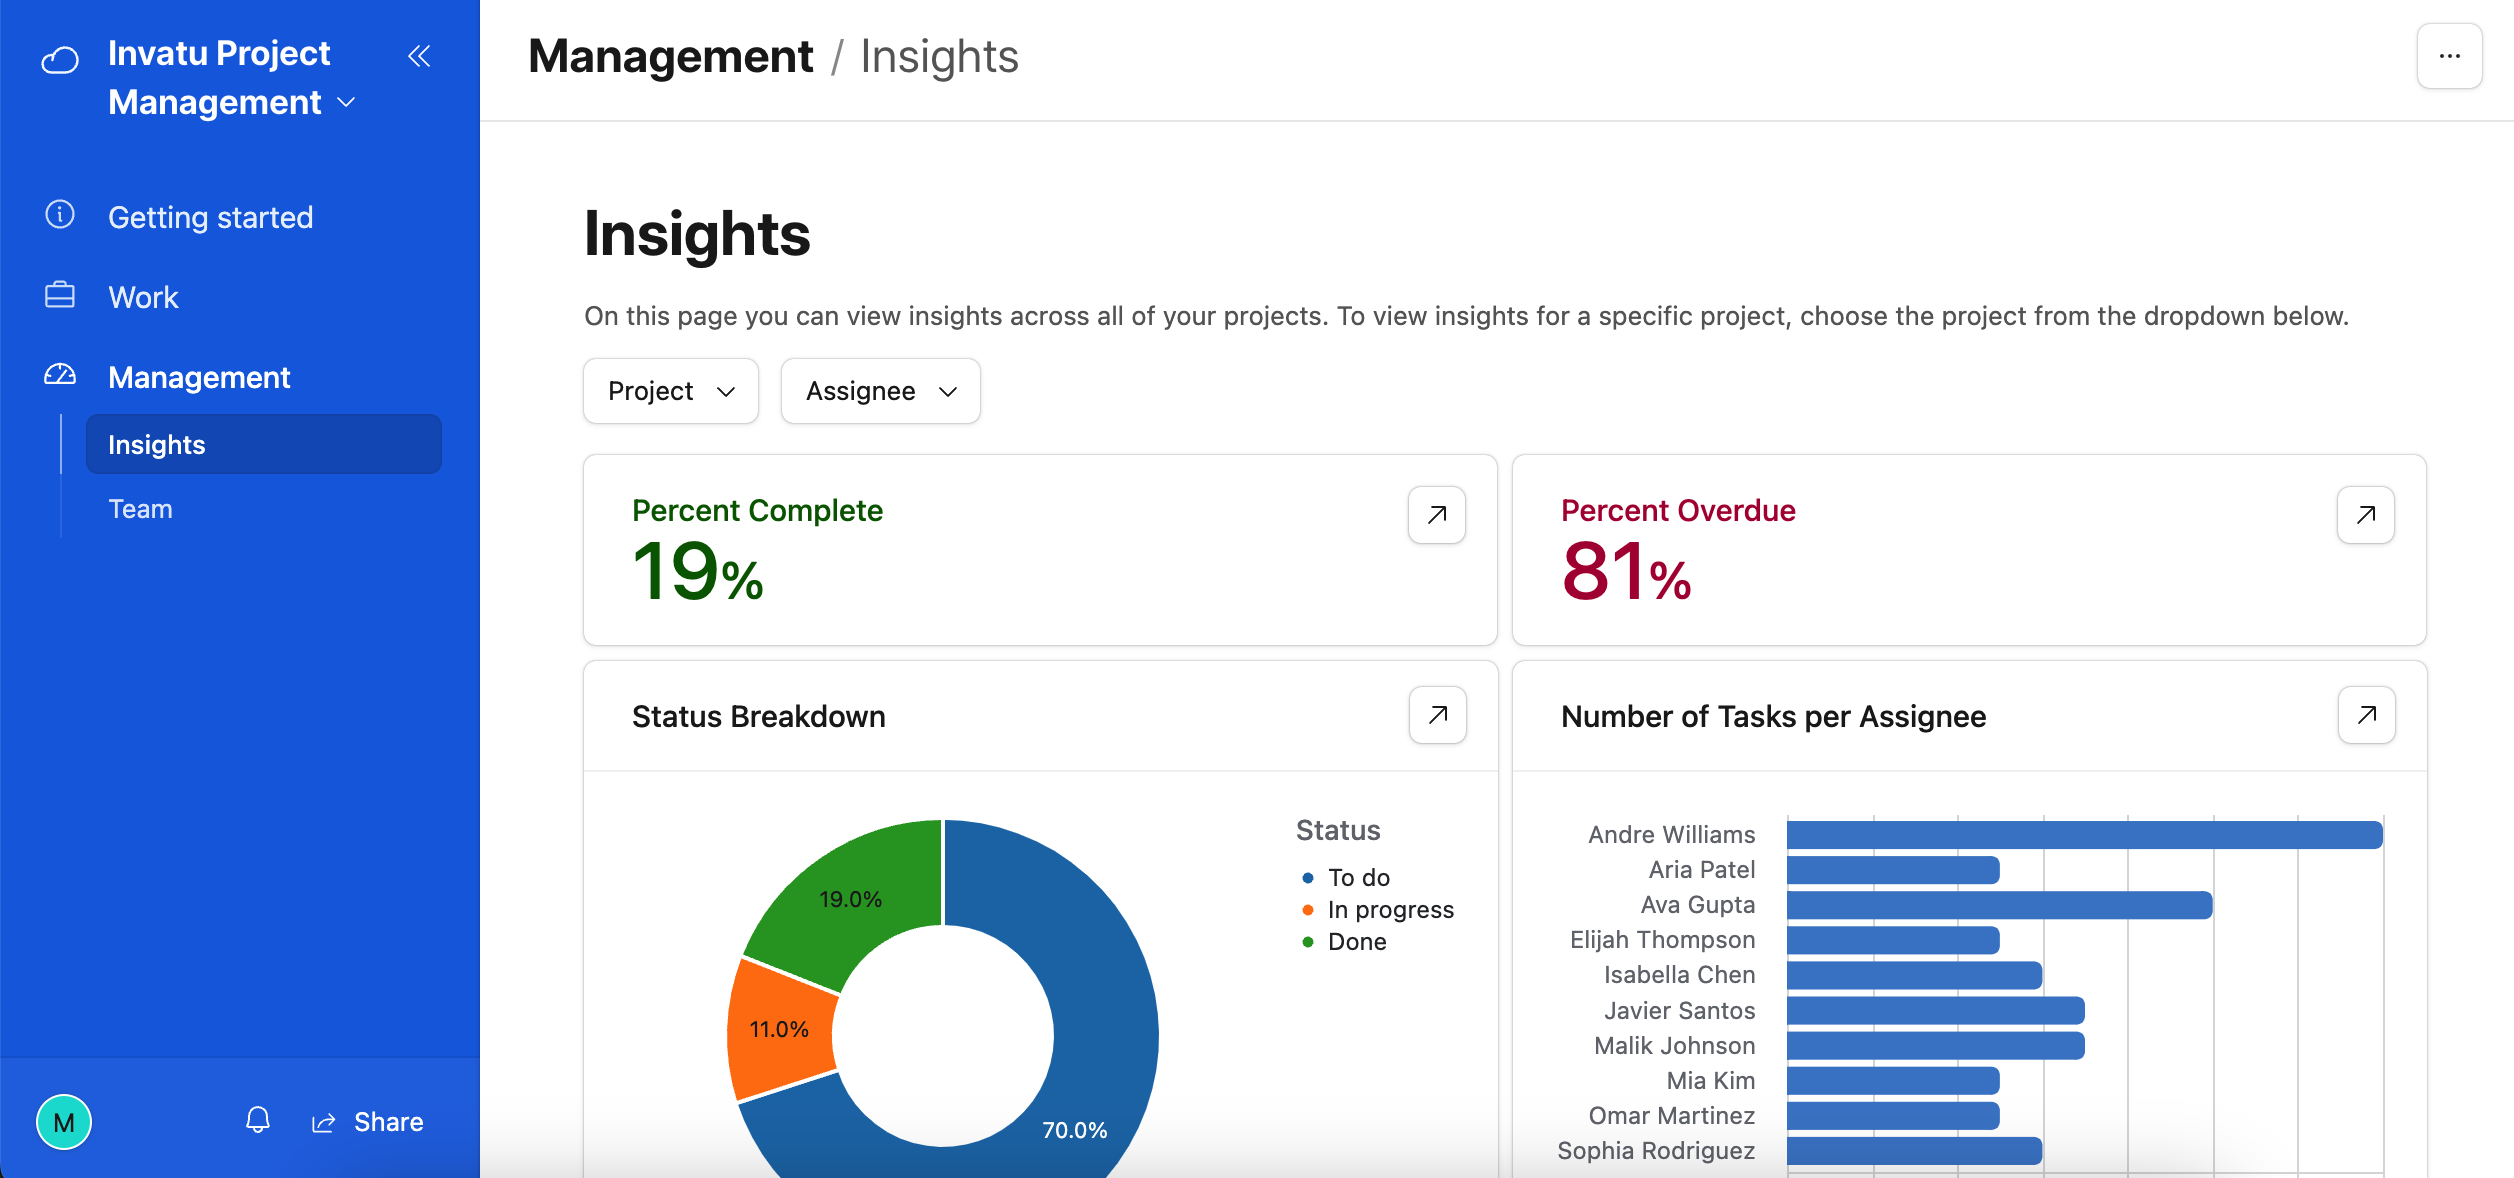Expand Number of Tasks per Assignee chart

coord(2367,715)
